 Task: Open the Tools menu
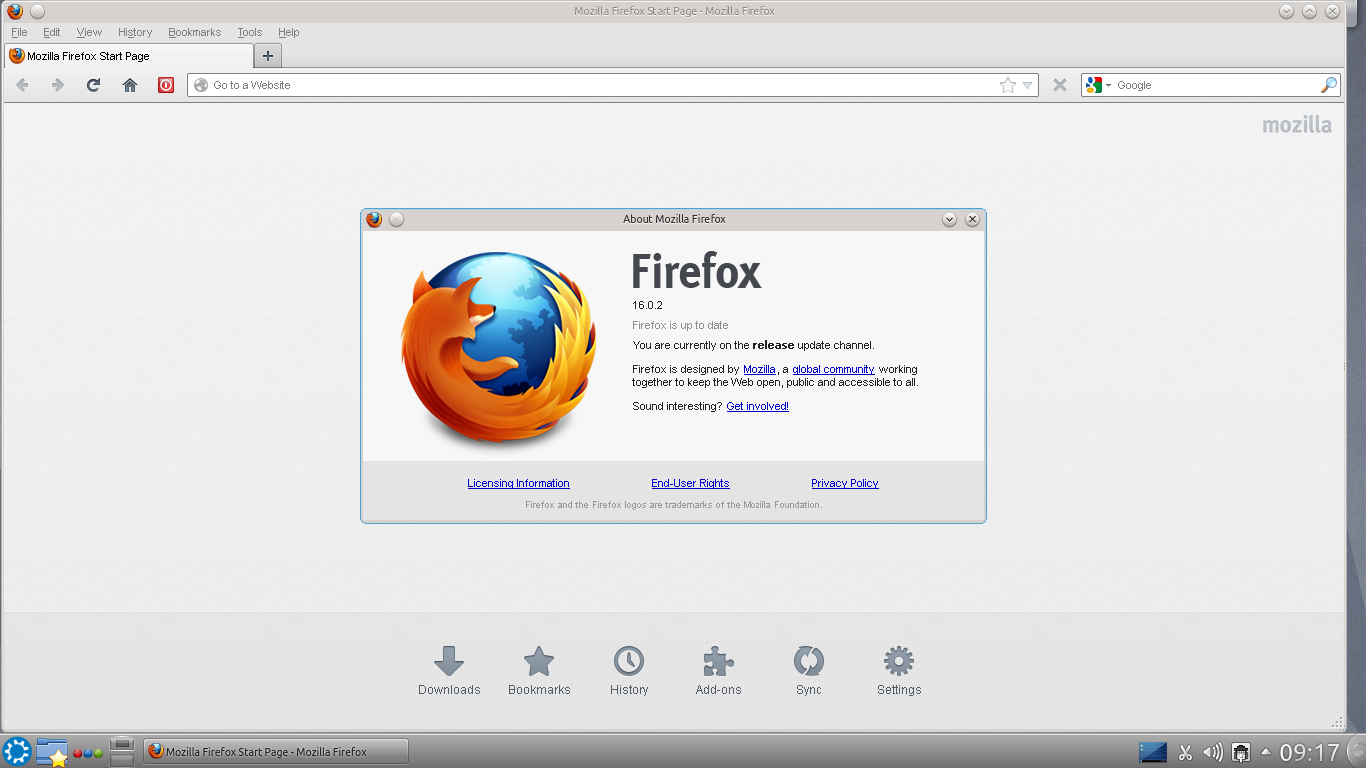click(249, 32)
